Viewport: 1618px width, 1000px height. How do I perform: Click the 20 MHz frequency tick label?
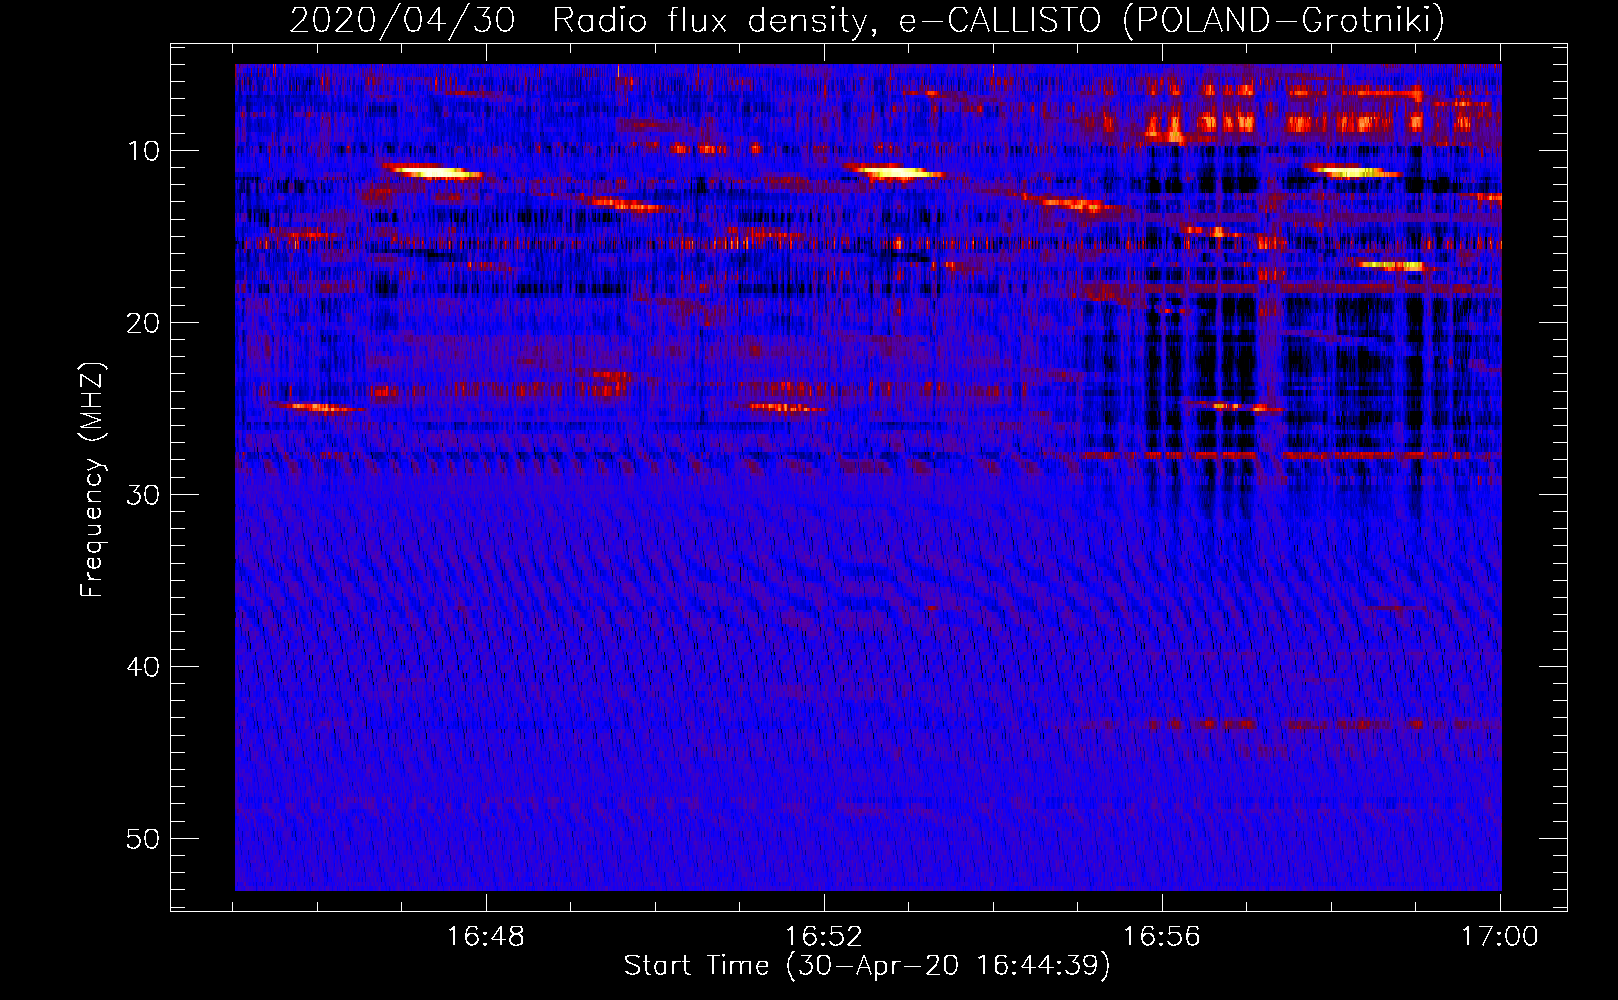144,323
